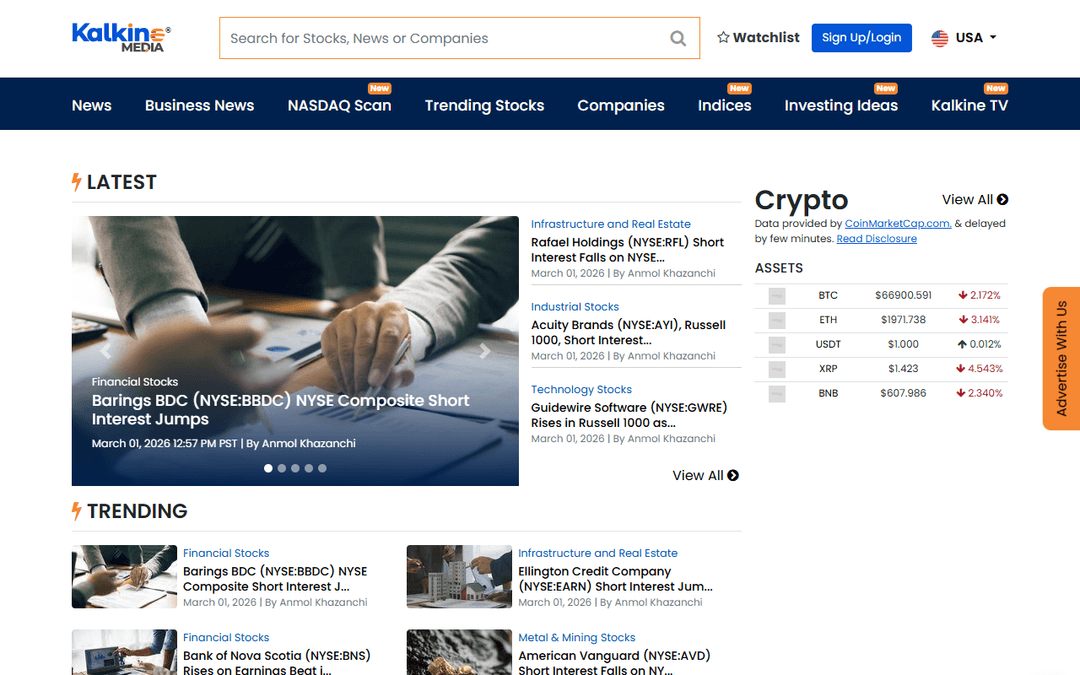This screenshot has height=675, width=1080.
Task: Click Barings BDC trending thumbnail
Action: click(x=124, y=577)
